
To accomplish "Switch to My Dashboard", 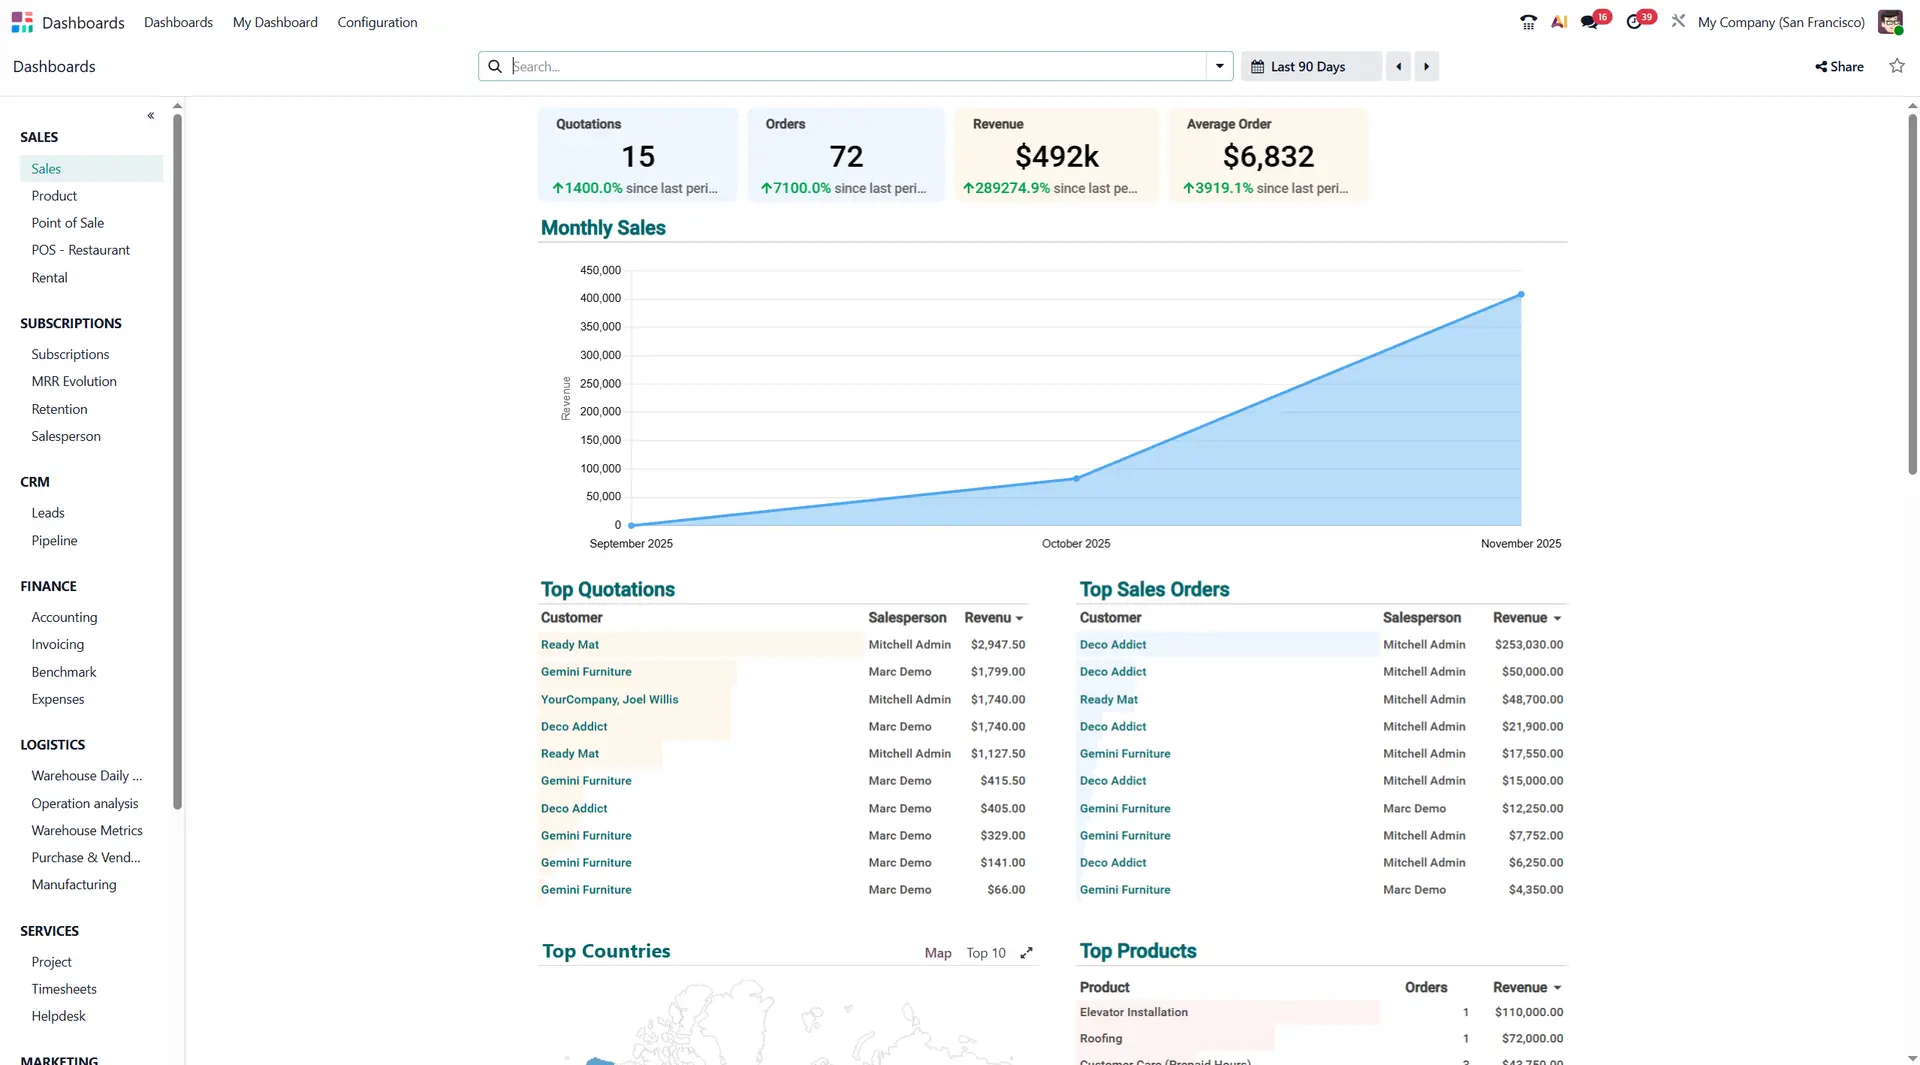I will click(274, 22).
